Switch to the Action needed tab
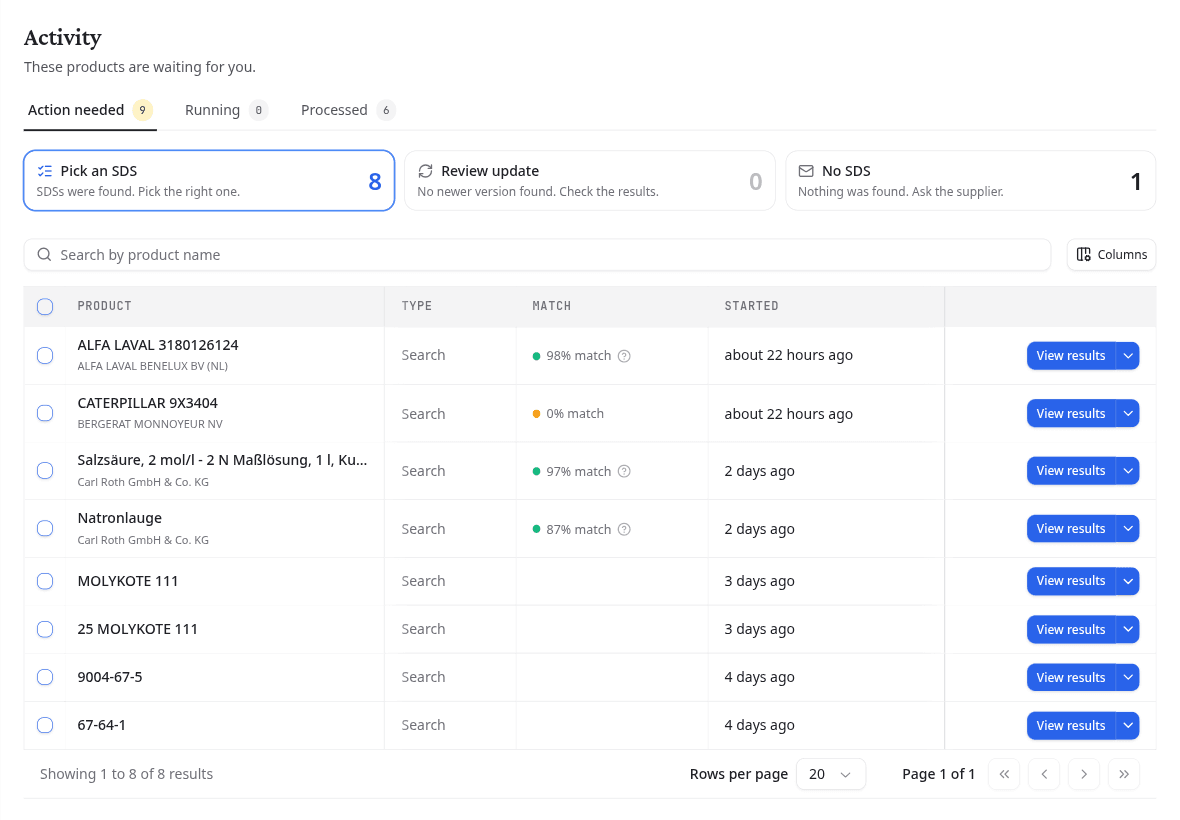The width and height of the screenshot is (1180, 820). (x=90, y=111)
